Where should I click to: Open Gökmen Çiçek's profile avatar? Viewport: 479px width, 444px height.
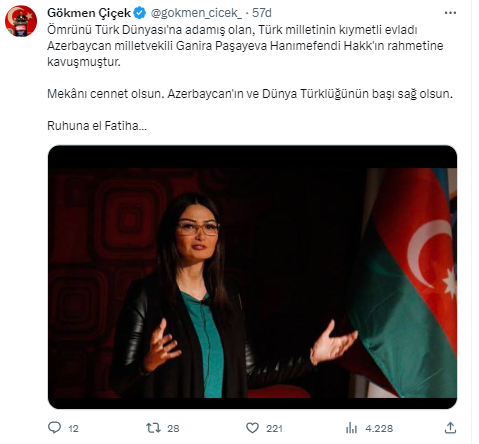click(21, 21)
